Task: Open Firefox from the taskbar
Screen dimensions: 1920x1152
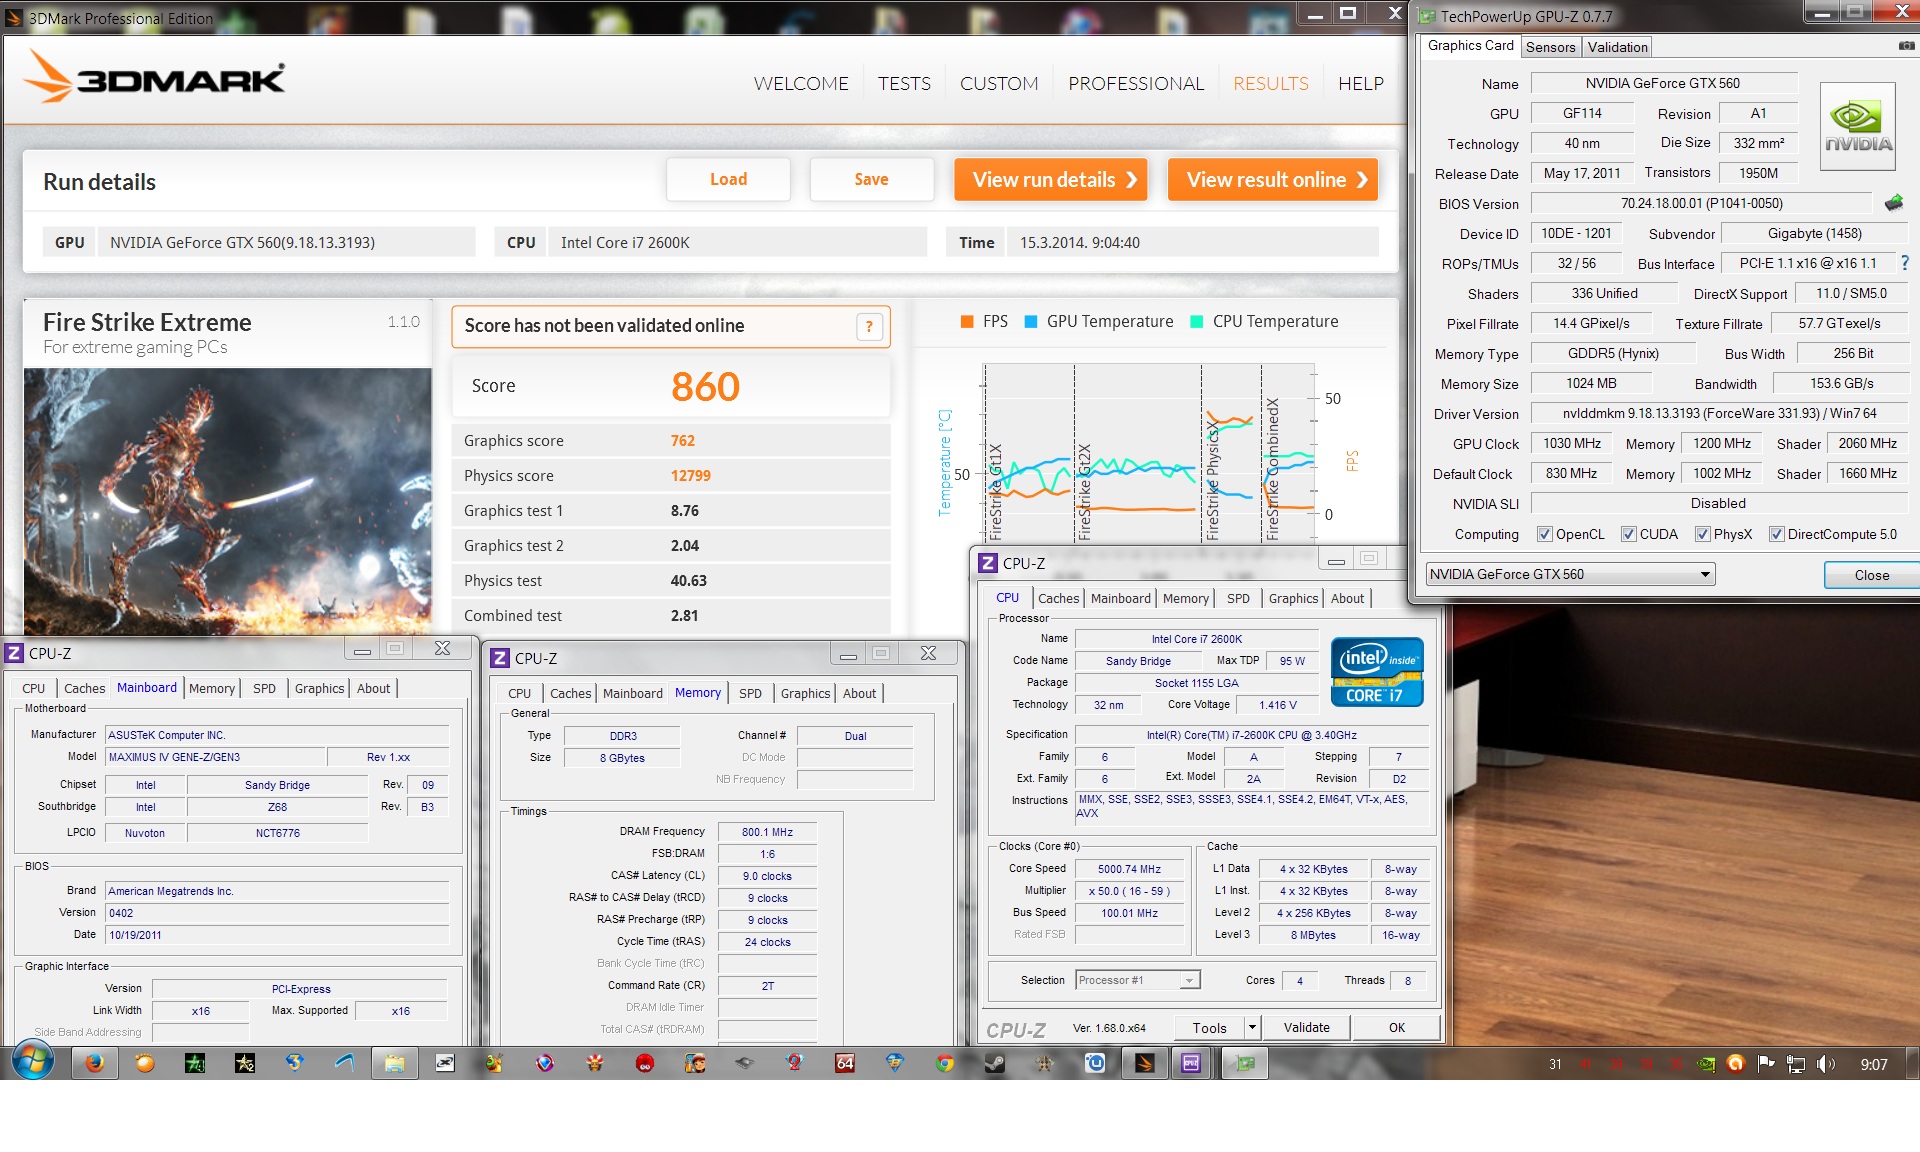Action: (x=95, y=1063)
